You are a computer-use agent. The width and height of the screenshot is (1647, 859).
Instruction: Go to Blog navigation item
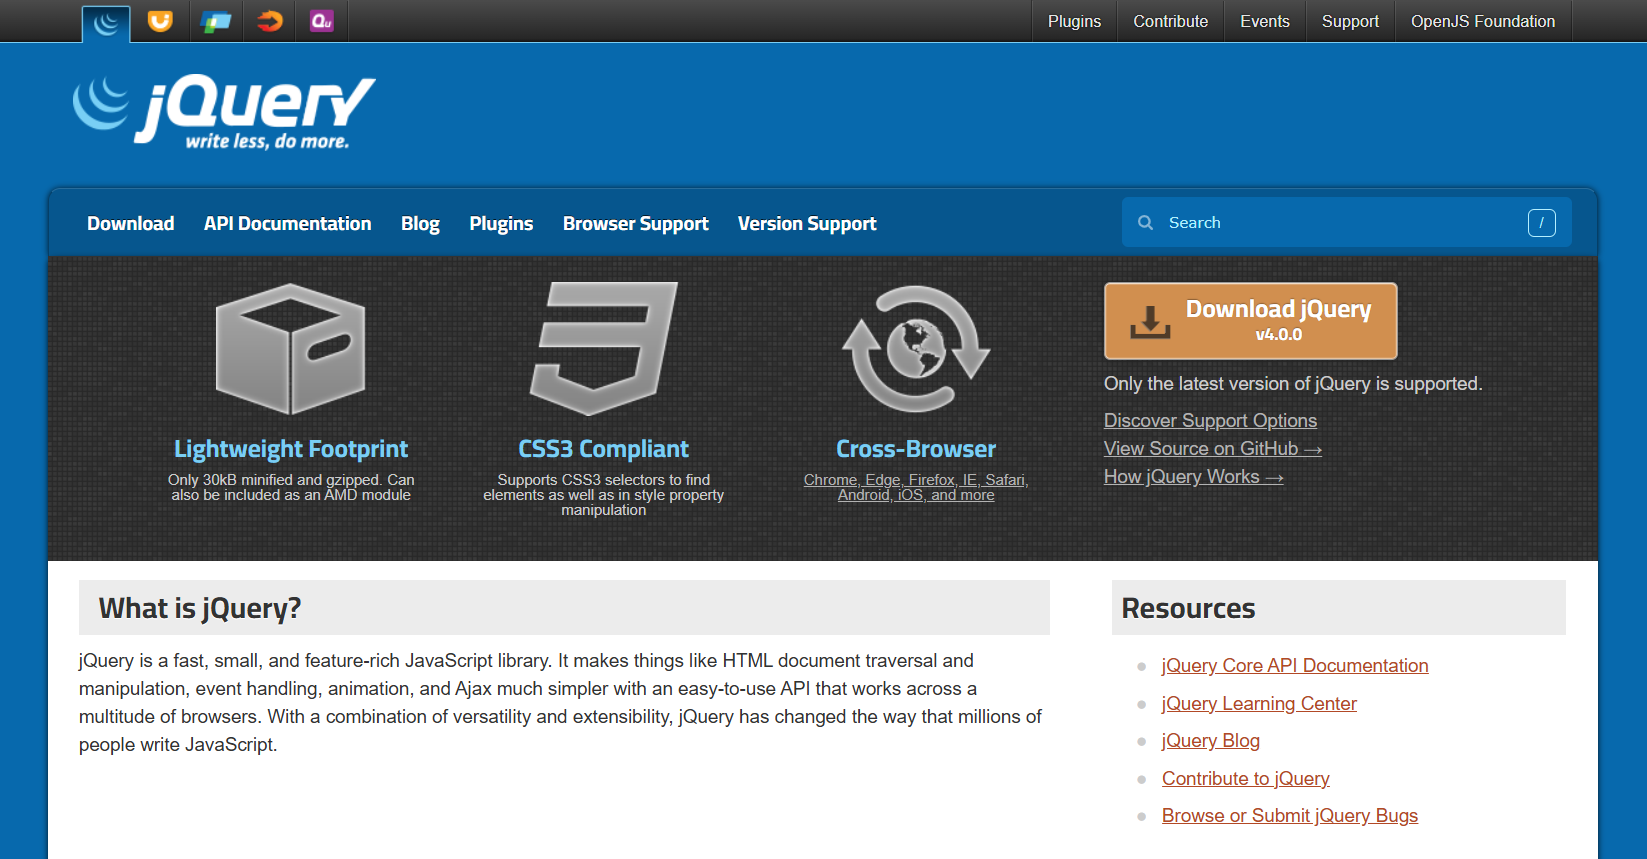click(420, 224)
